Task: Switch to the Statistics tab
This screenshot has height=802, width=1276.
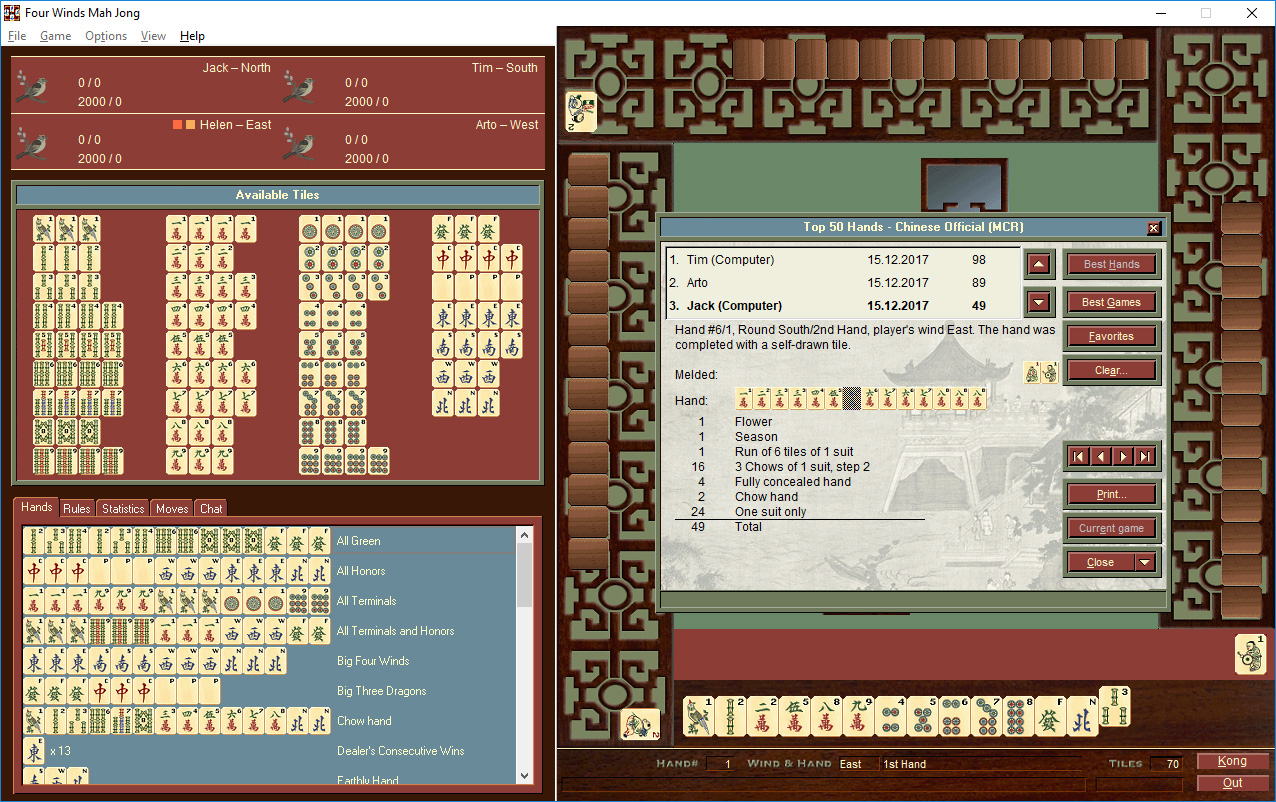Action: (x=123, y=509)
